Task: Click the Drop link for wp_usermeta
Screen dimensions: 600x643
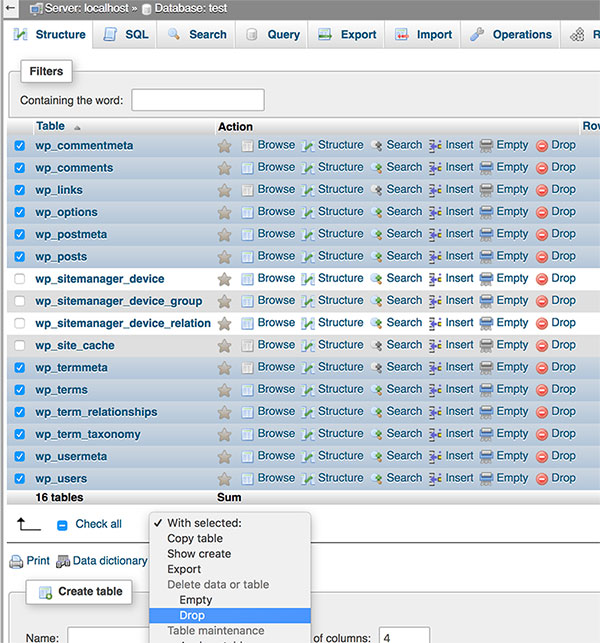Action: (563, 456)
